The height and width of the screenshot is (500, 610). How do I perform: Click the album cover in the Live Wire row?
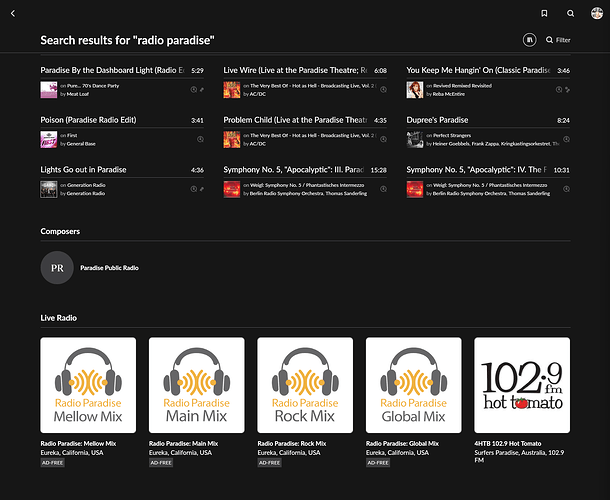pyautogui.click(x=231, y=90)
